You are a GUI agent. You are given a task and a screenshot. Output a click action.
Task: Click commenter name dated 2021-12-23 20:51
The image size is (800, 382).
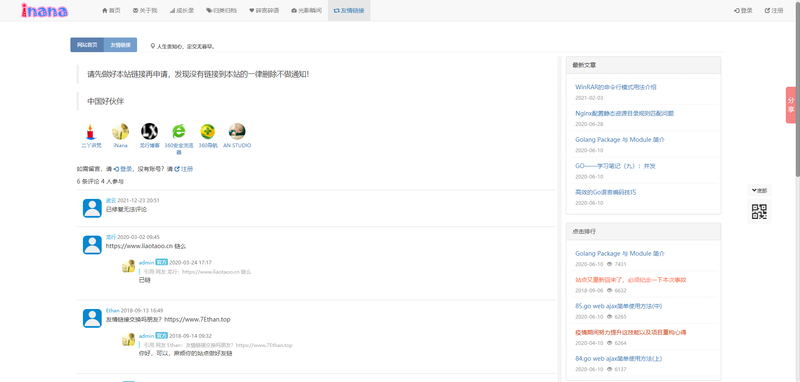click(x=111, y=200)
